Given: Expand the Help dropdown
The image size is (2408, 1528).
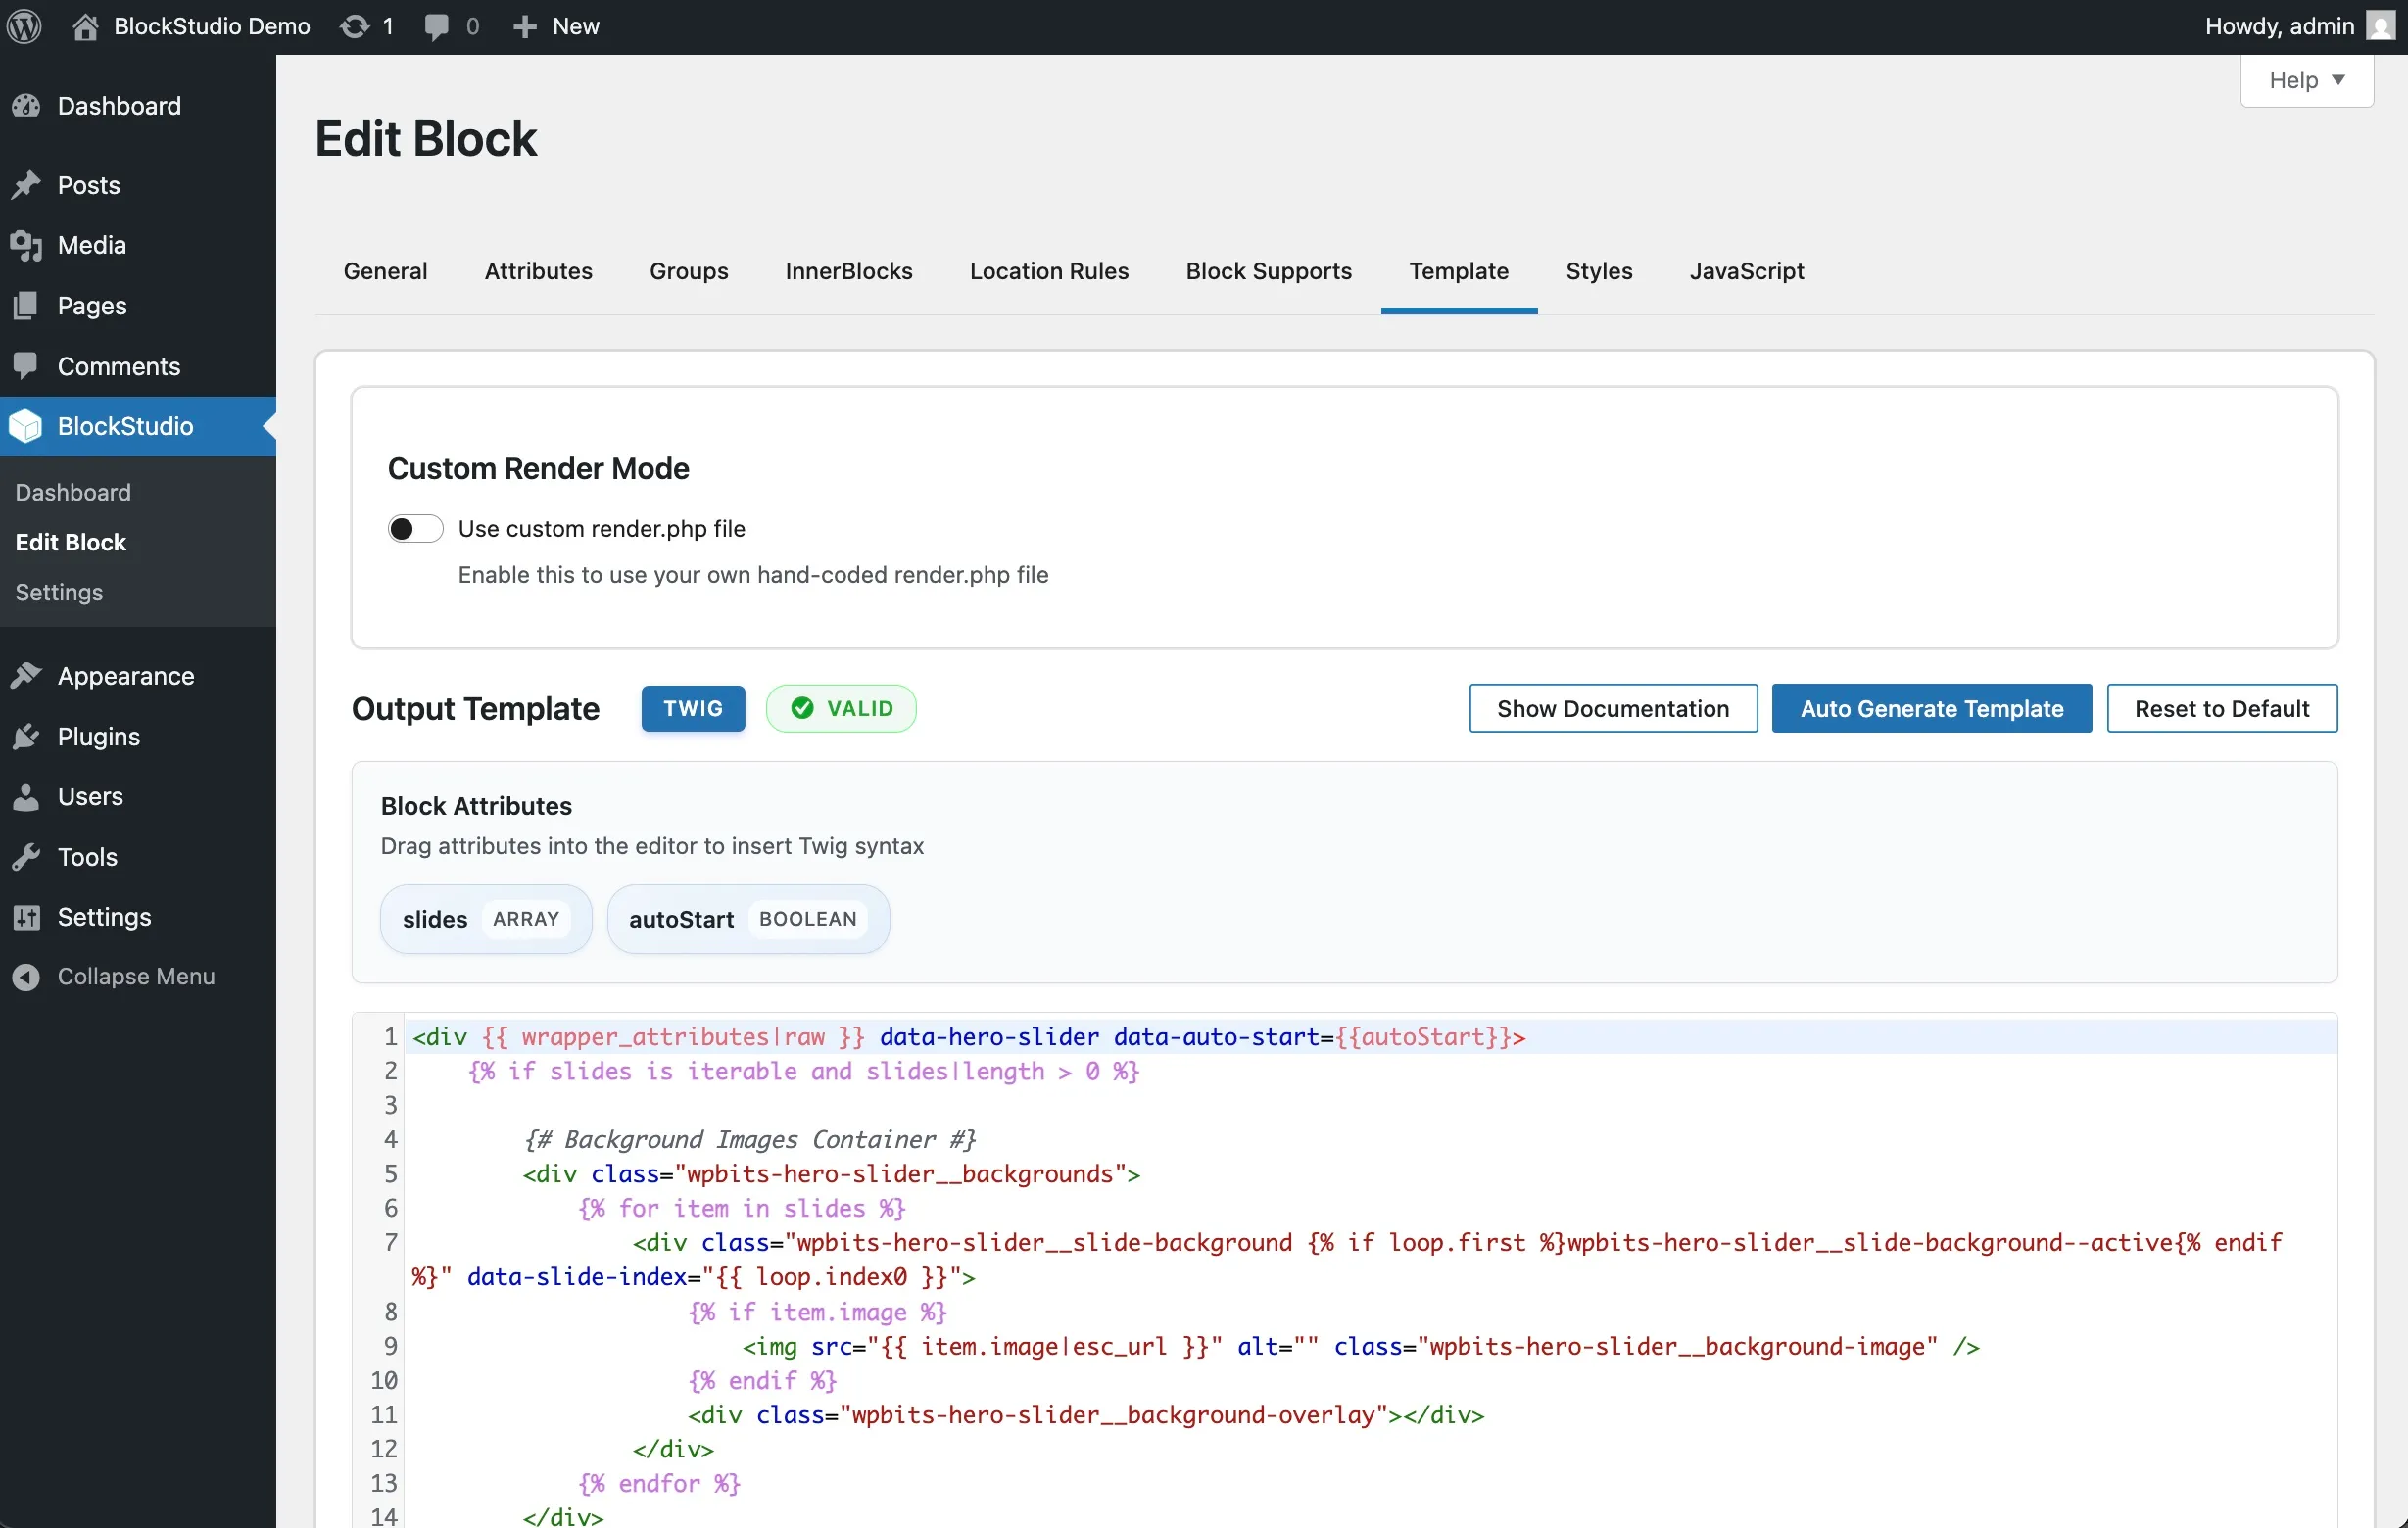Looking at the screenshot, I should [2306, 80].
